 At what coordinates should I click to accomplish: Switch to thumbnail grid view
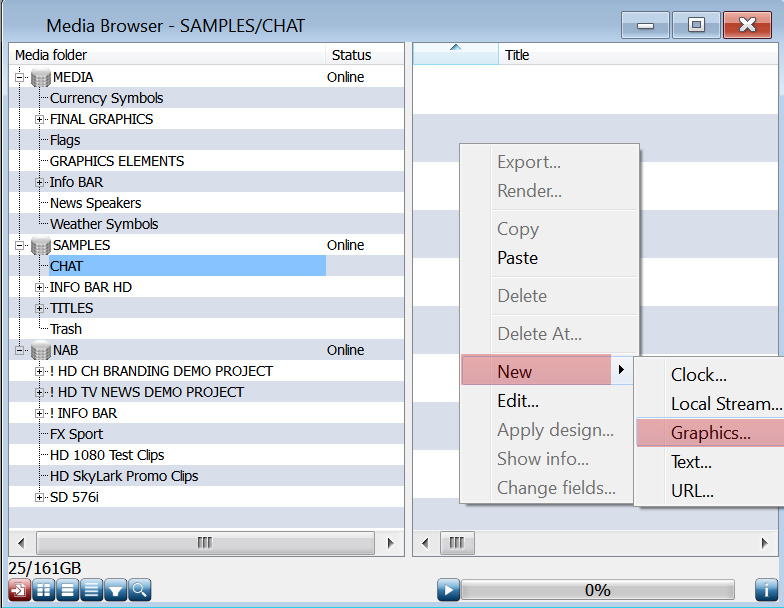pyautogui.click(x=44, y=590)
